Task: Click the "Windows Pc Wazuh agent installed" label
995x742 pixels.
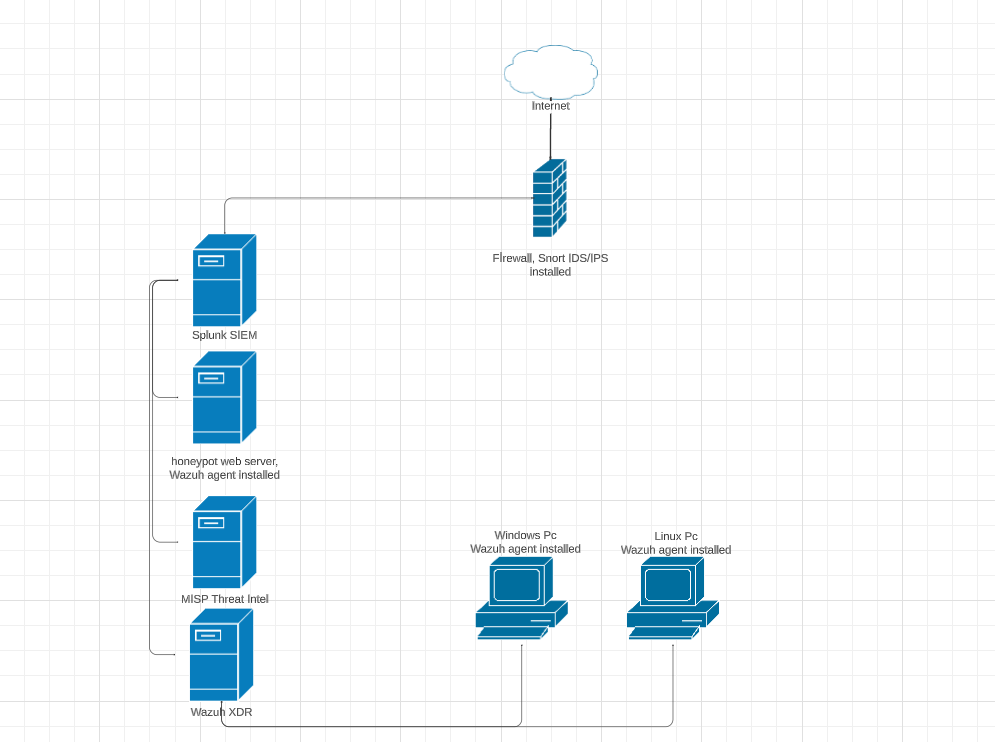Action: pyautogui.click(x=525, y=542)
